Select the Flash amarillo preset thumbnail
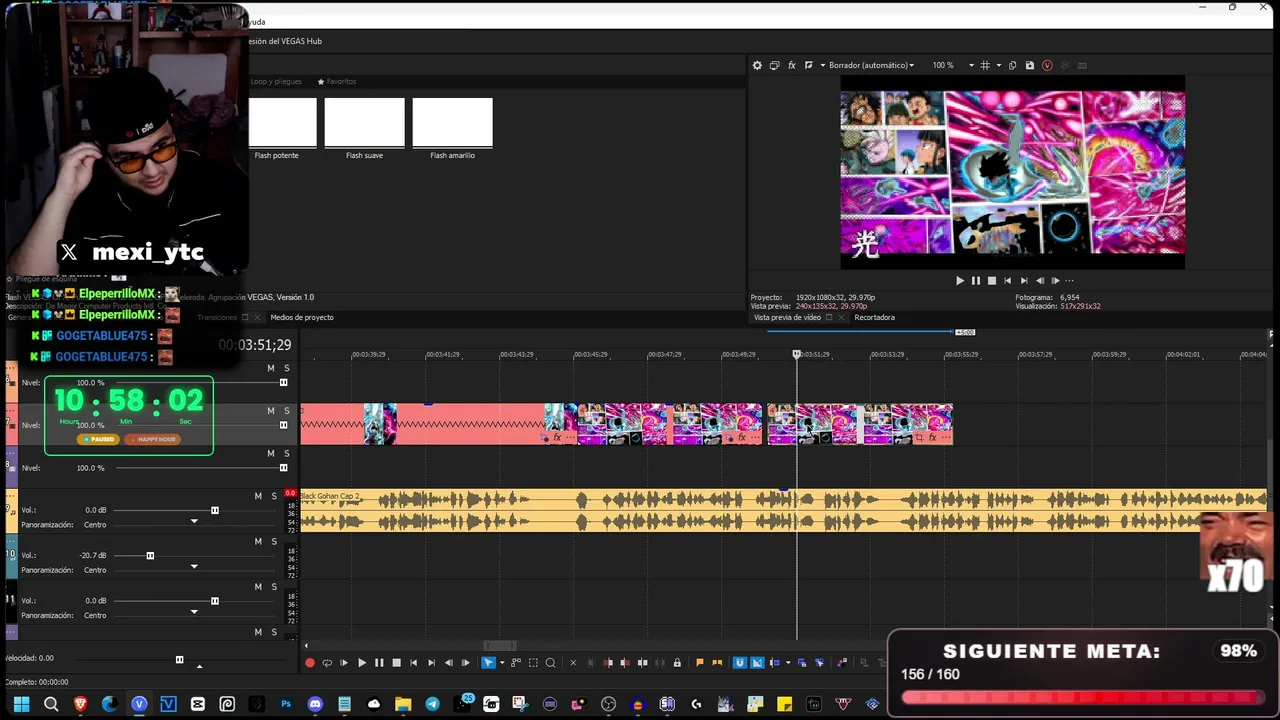The image size is (1280, 720). tap(452, 122)
